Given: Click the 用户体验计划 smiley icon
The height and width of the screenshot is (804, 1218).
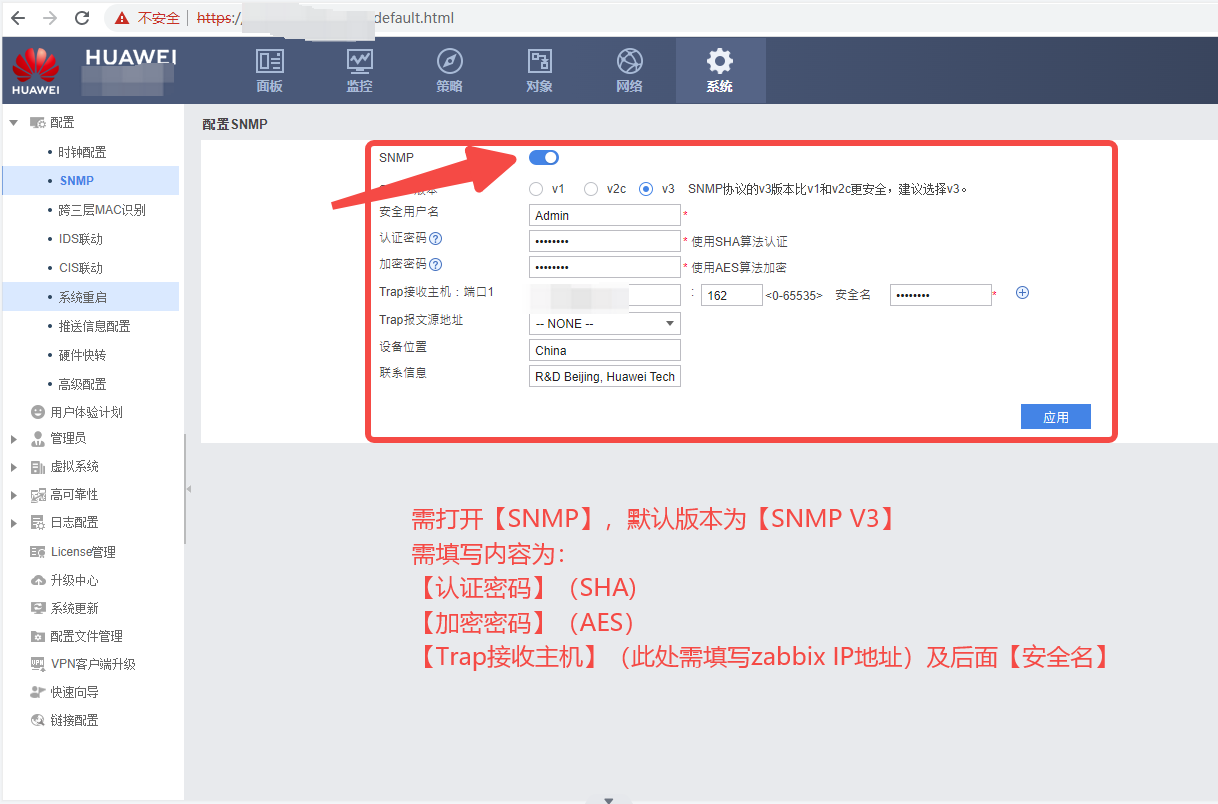Looking at the screenshot, I should (x=38, y=412).
